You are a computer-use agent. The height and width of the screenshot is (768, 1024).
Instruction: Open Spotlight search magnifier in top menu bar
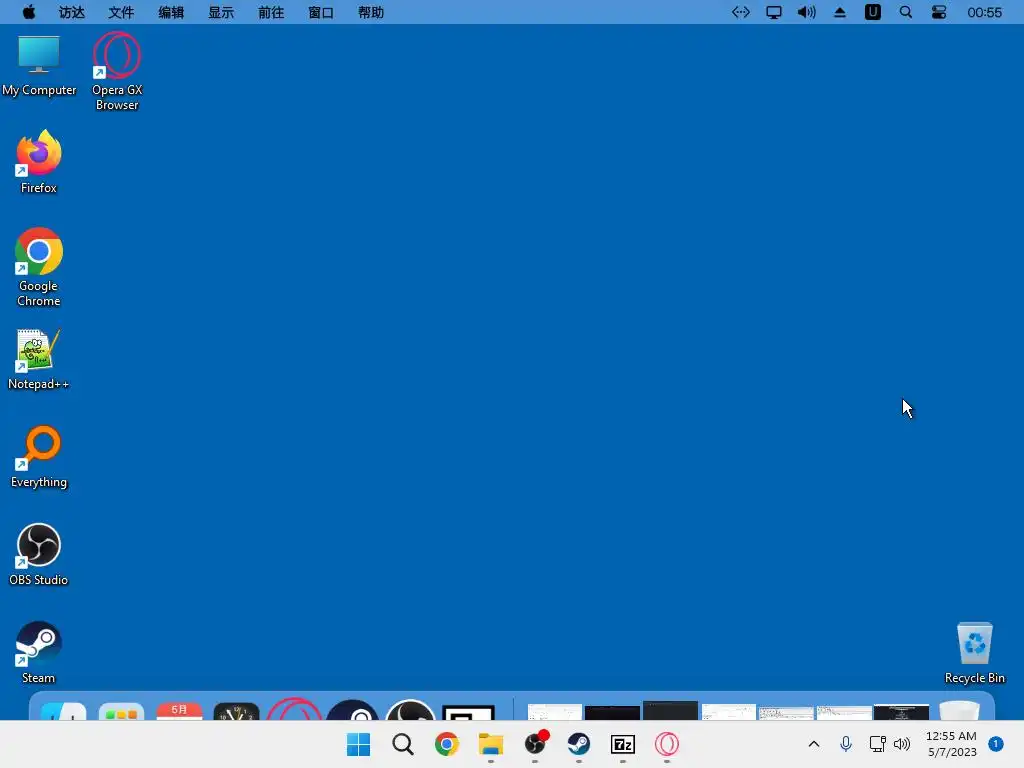point(906,12)
